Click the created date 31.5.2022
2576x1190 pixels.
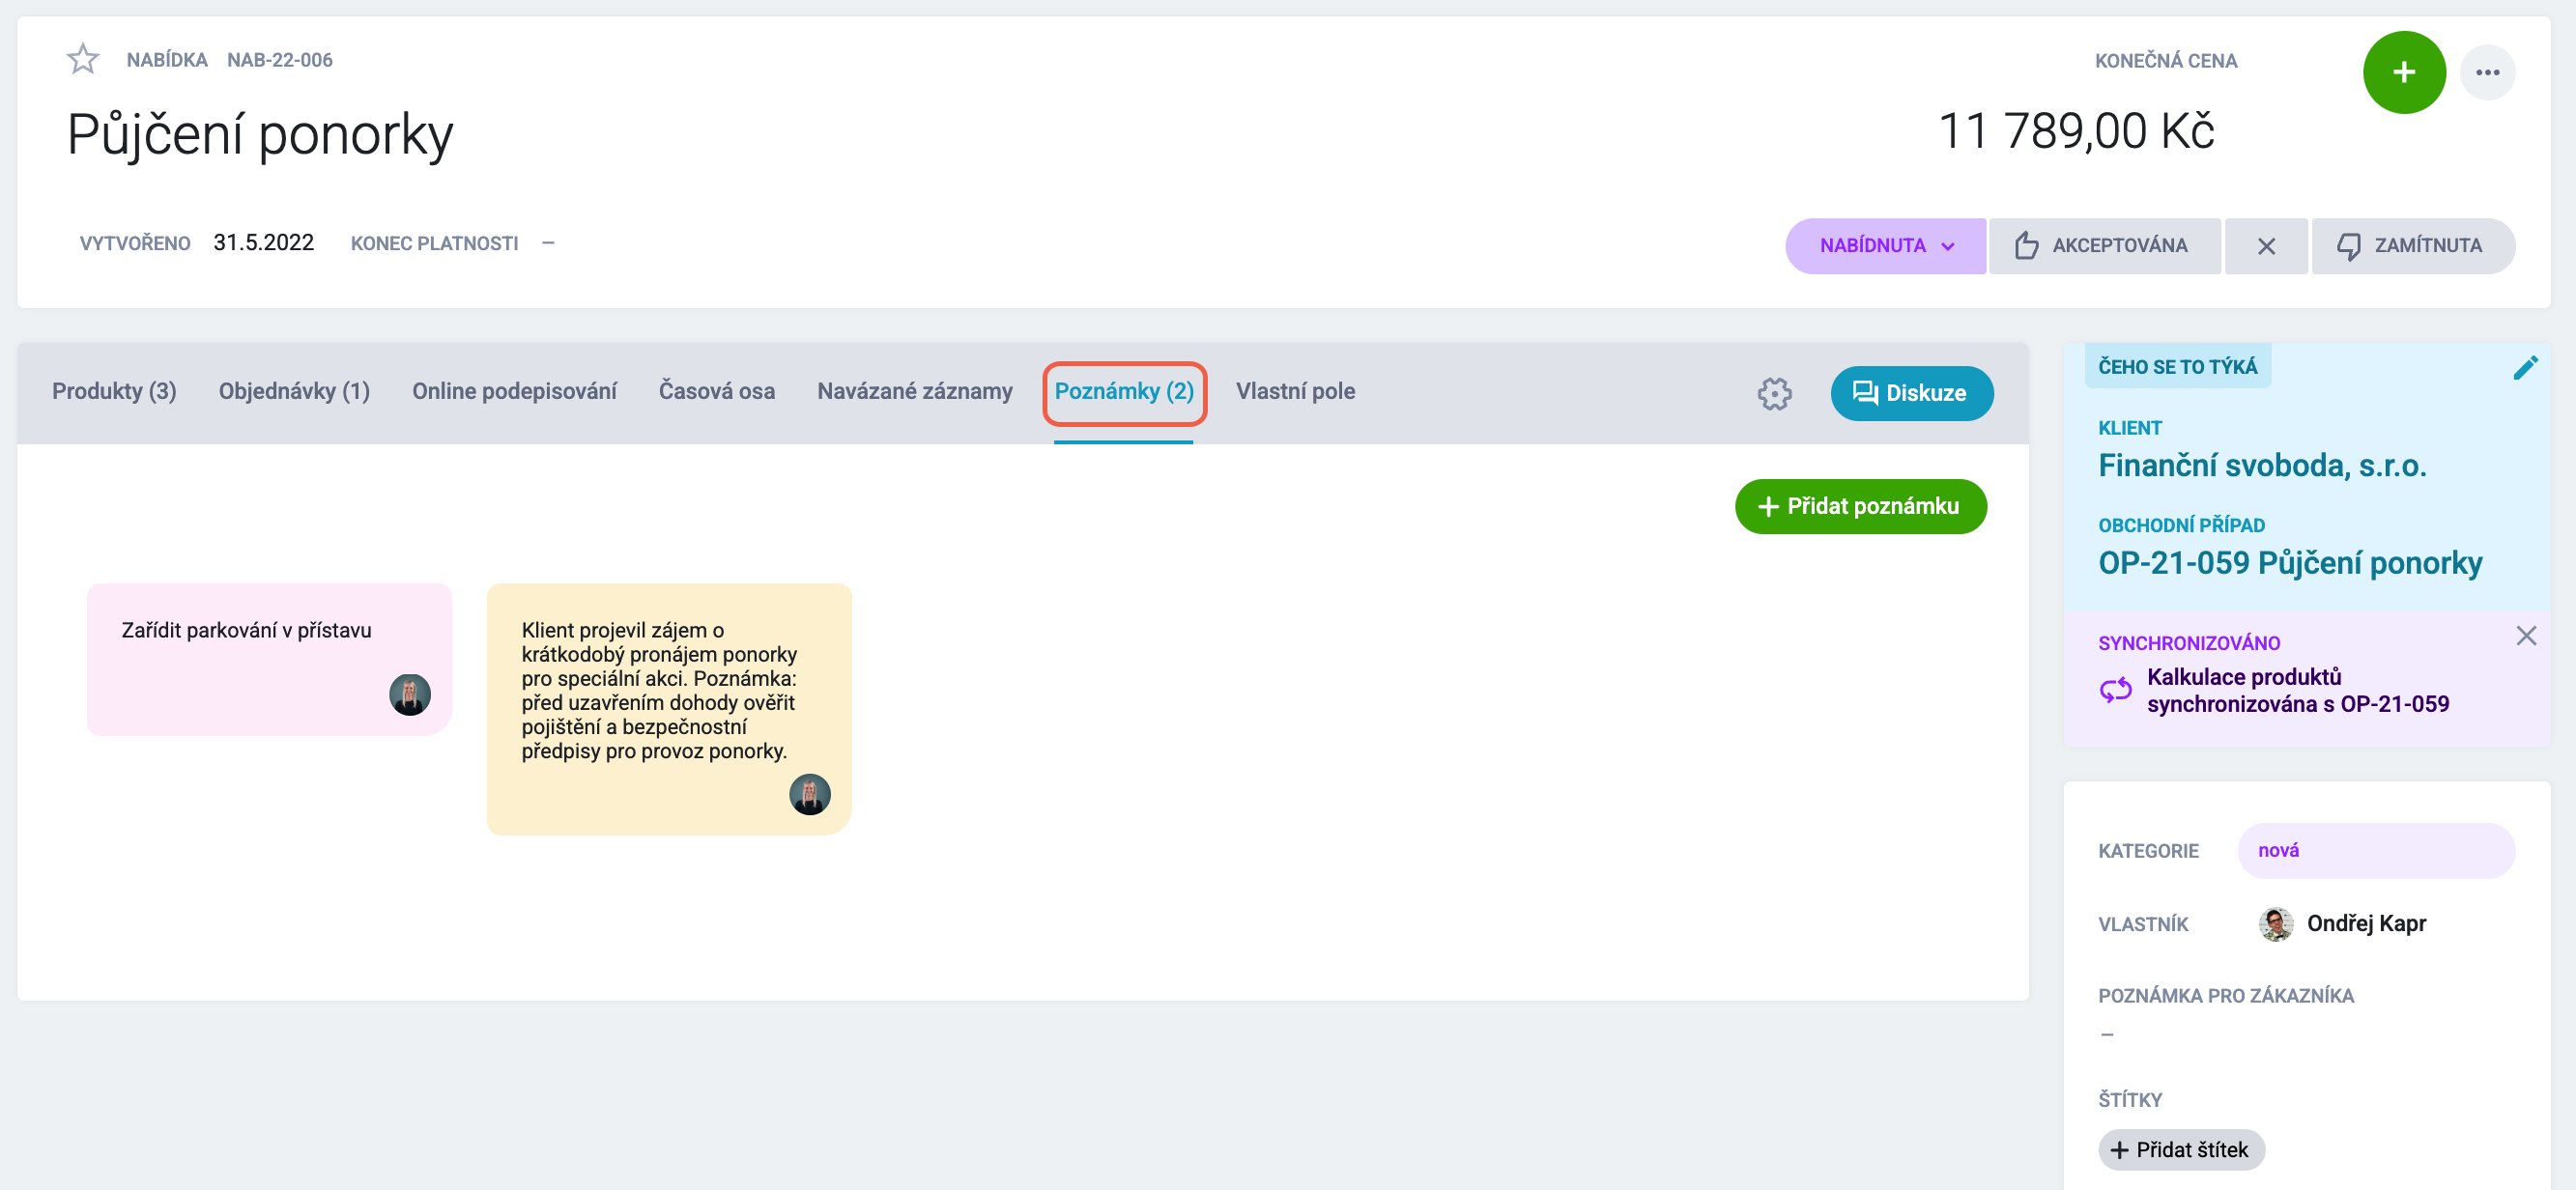pos(263,243)
